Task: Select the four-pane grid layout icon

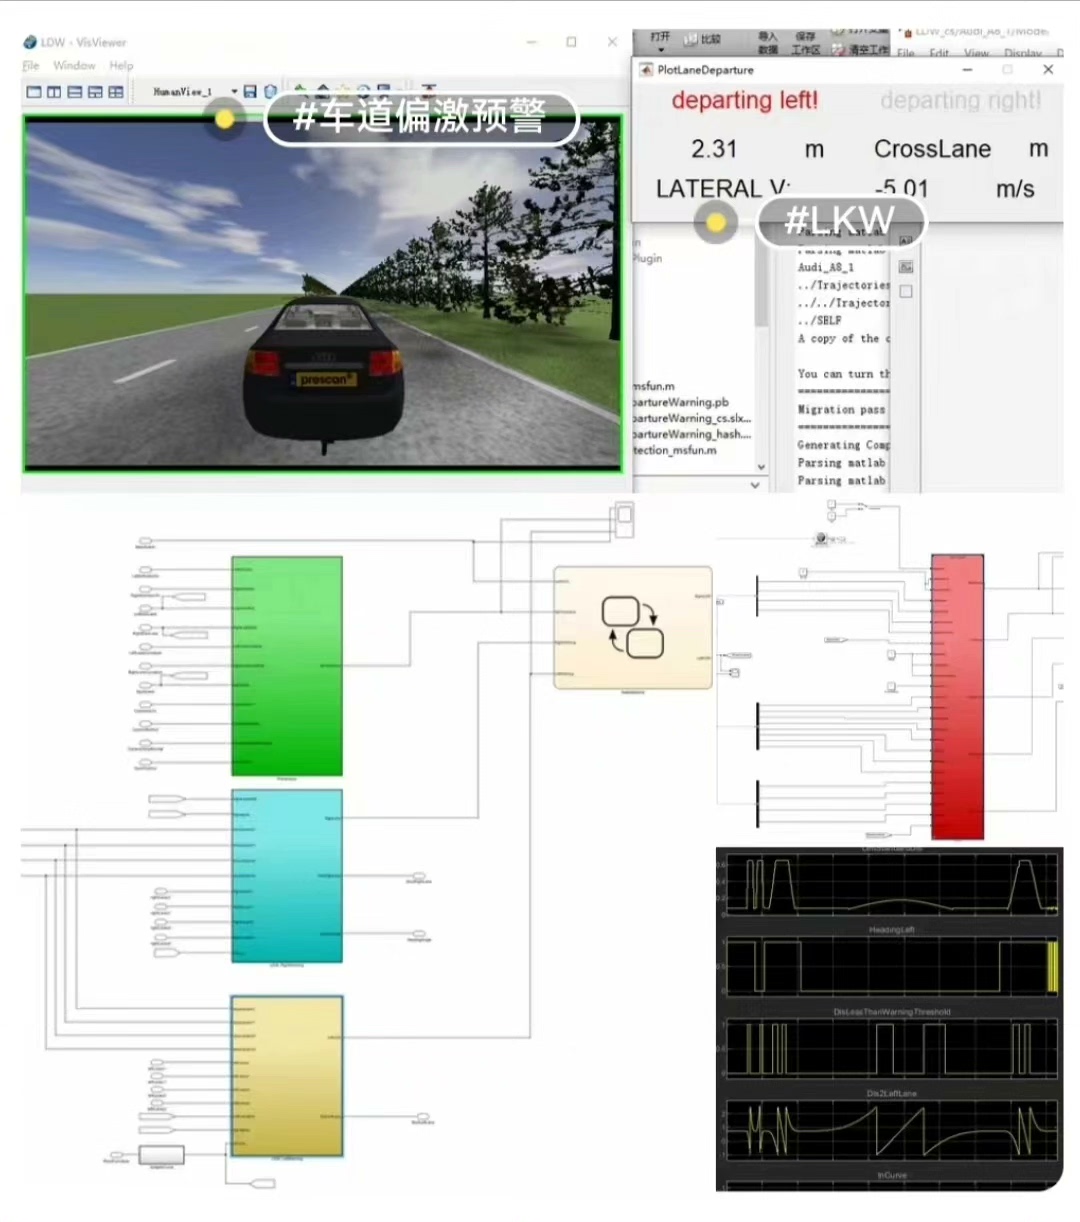Action: pyautogui.click(x=116, y=92)
